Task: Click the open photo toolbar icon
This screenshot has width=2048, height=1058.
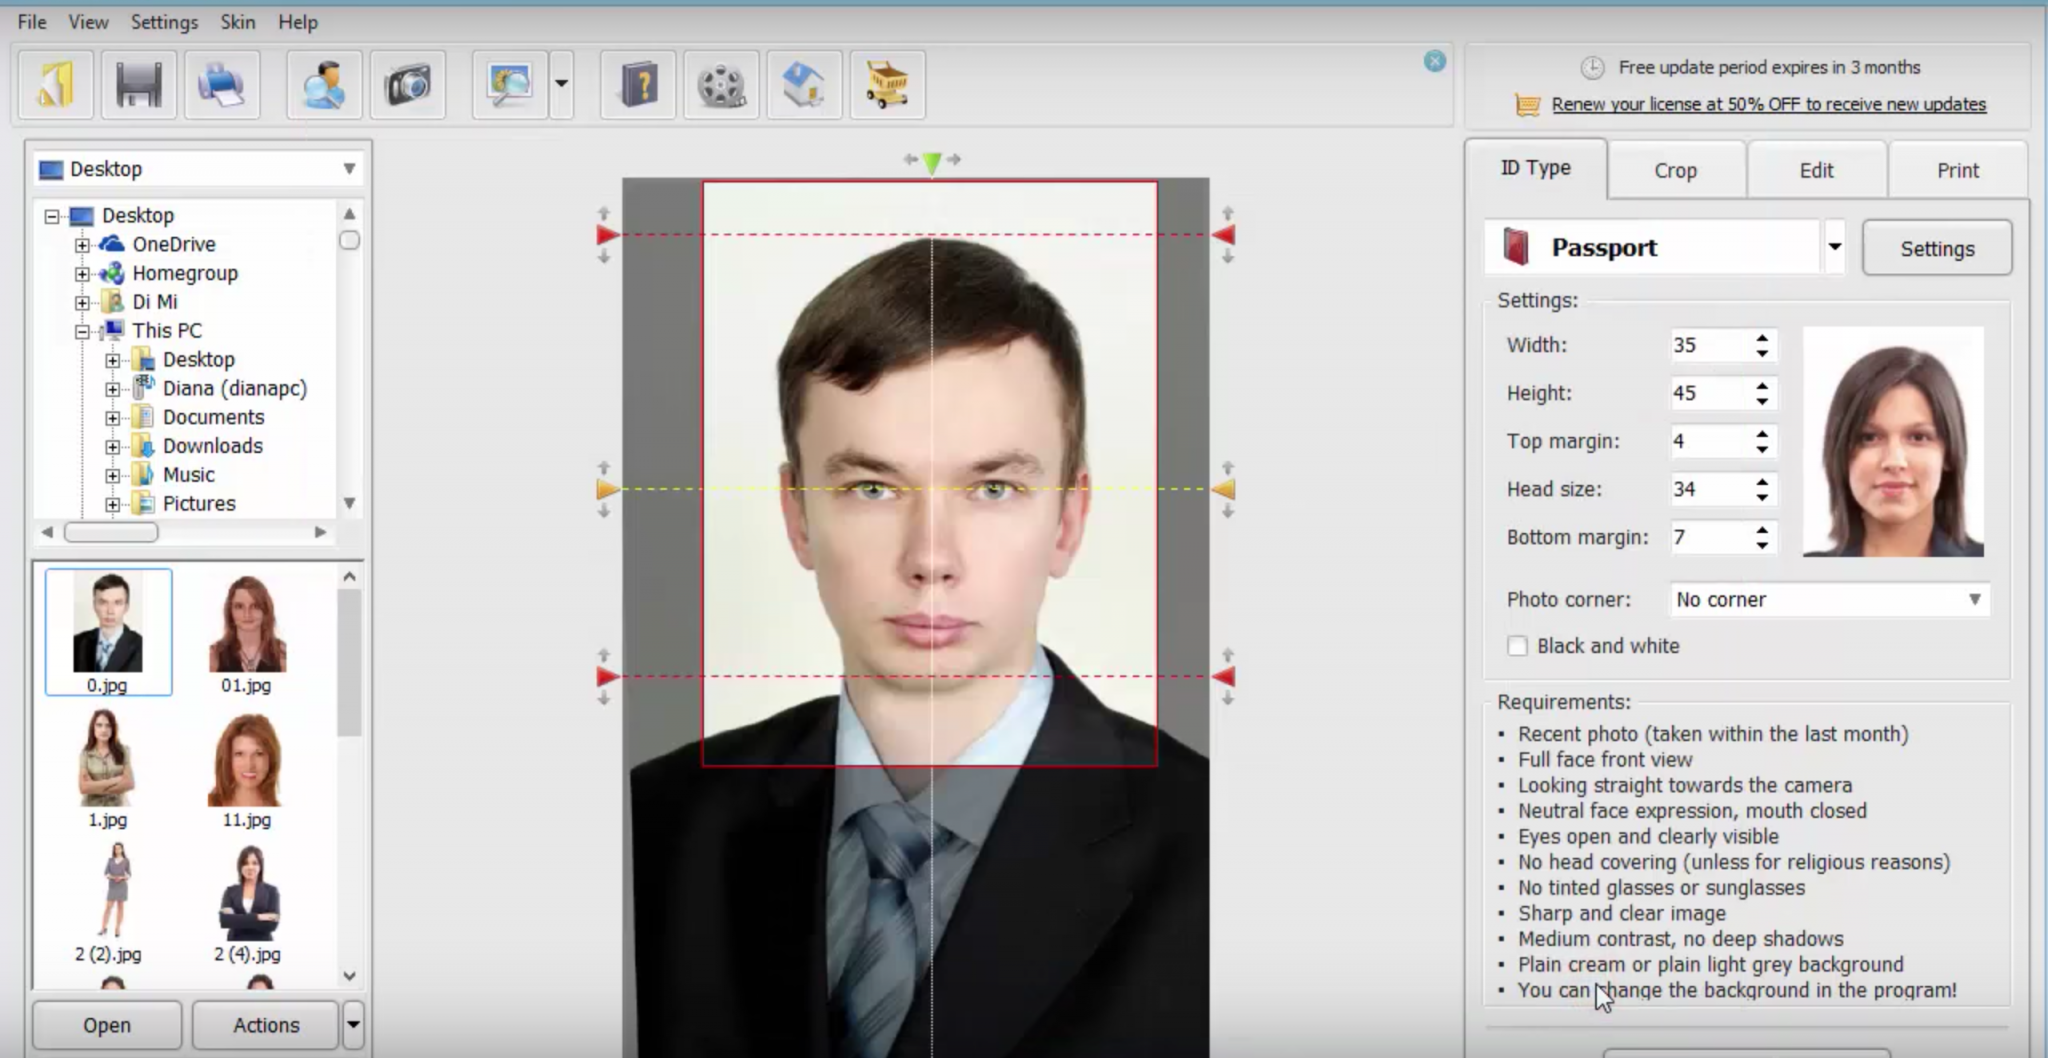Action: [56, 85]
